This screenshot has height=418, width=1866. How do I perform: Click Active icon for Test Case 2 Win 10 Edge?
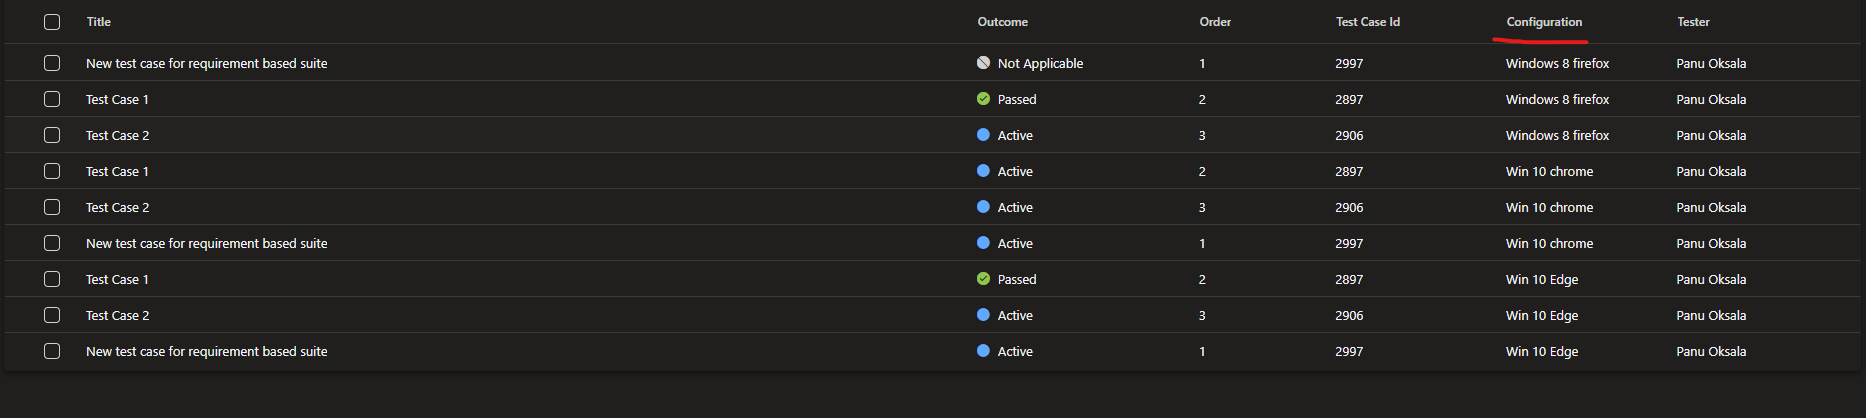click(983, 315)
